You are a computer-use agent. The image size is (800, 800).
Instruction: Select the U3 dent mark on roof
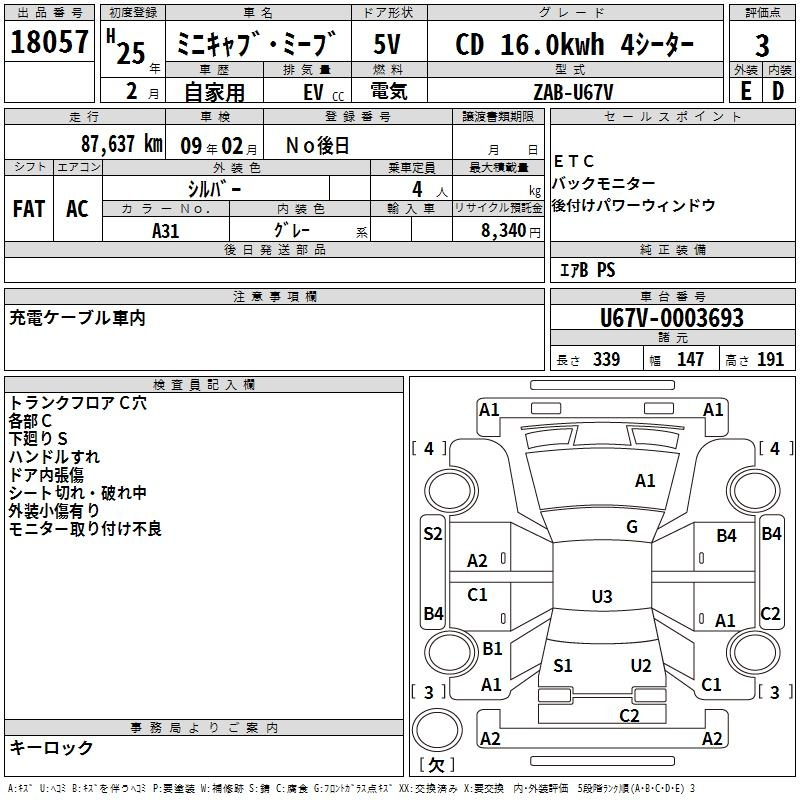(601, 597)
